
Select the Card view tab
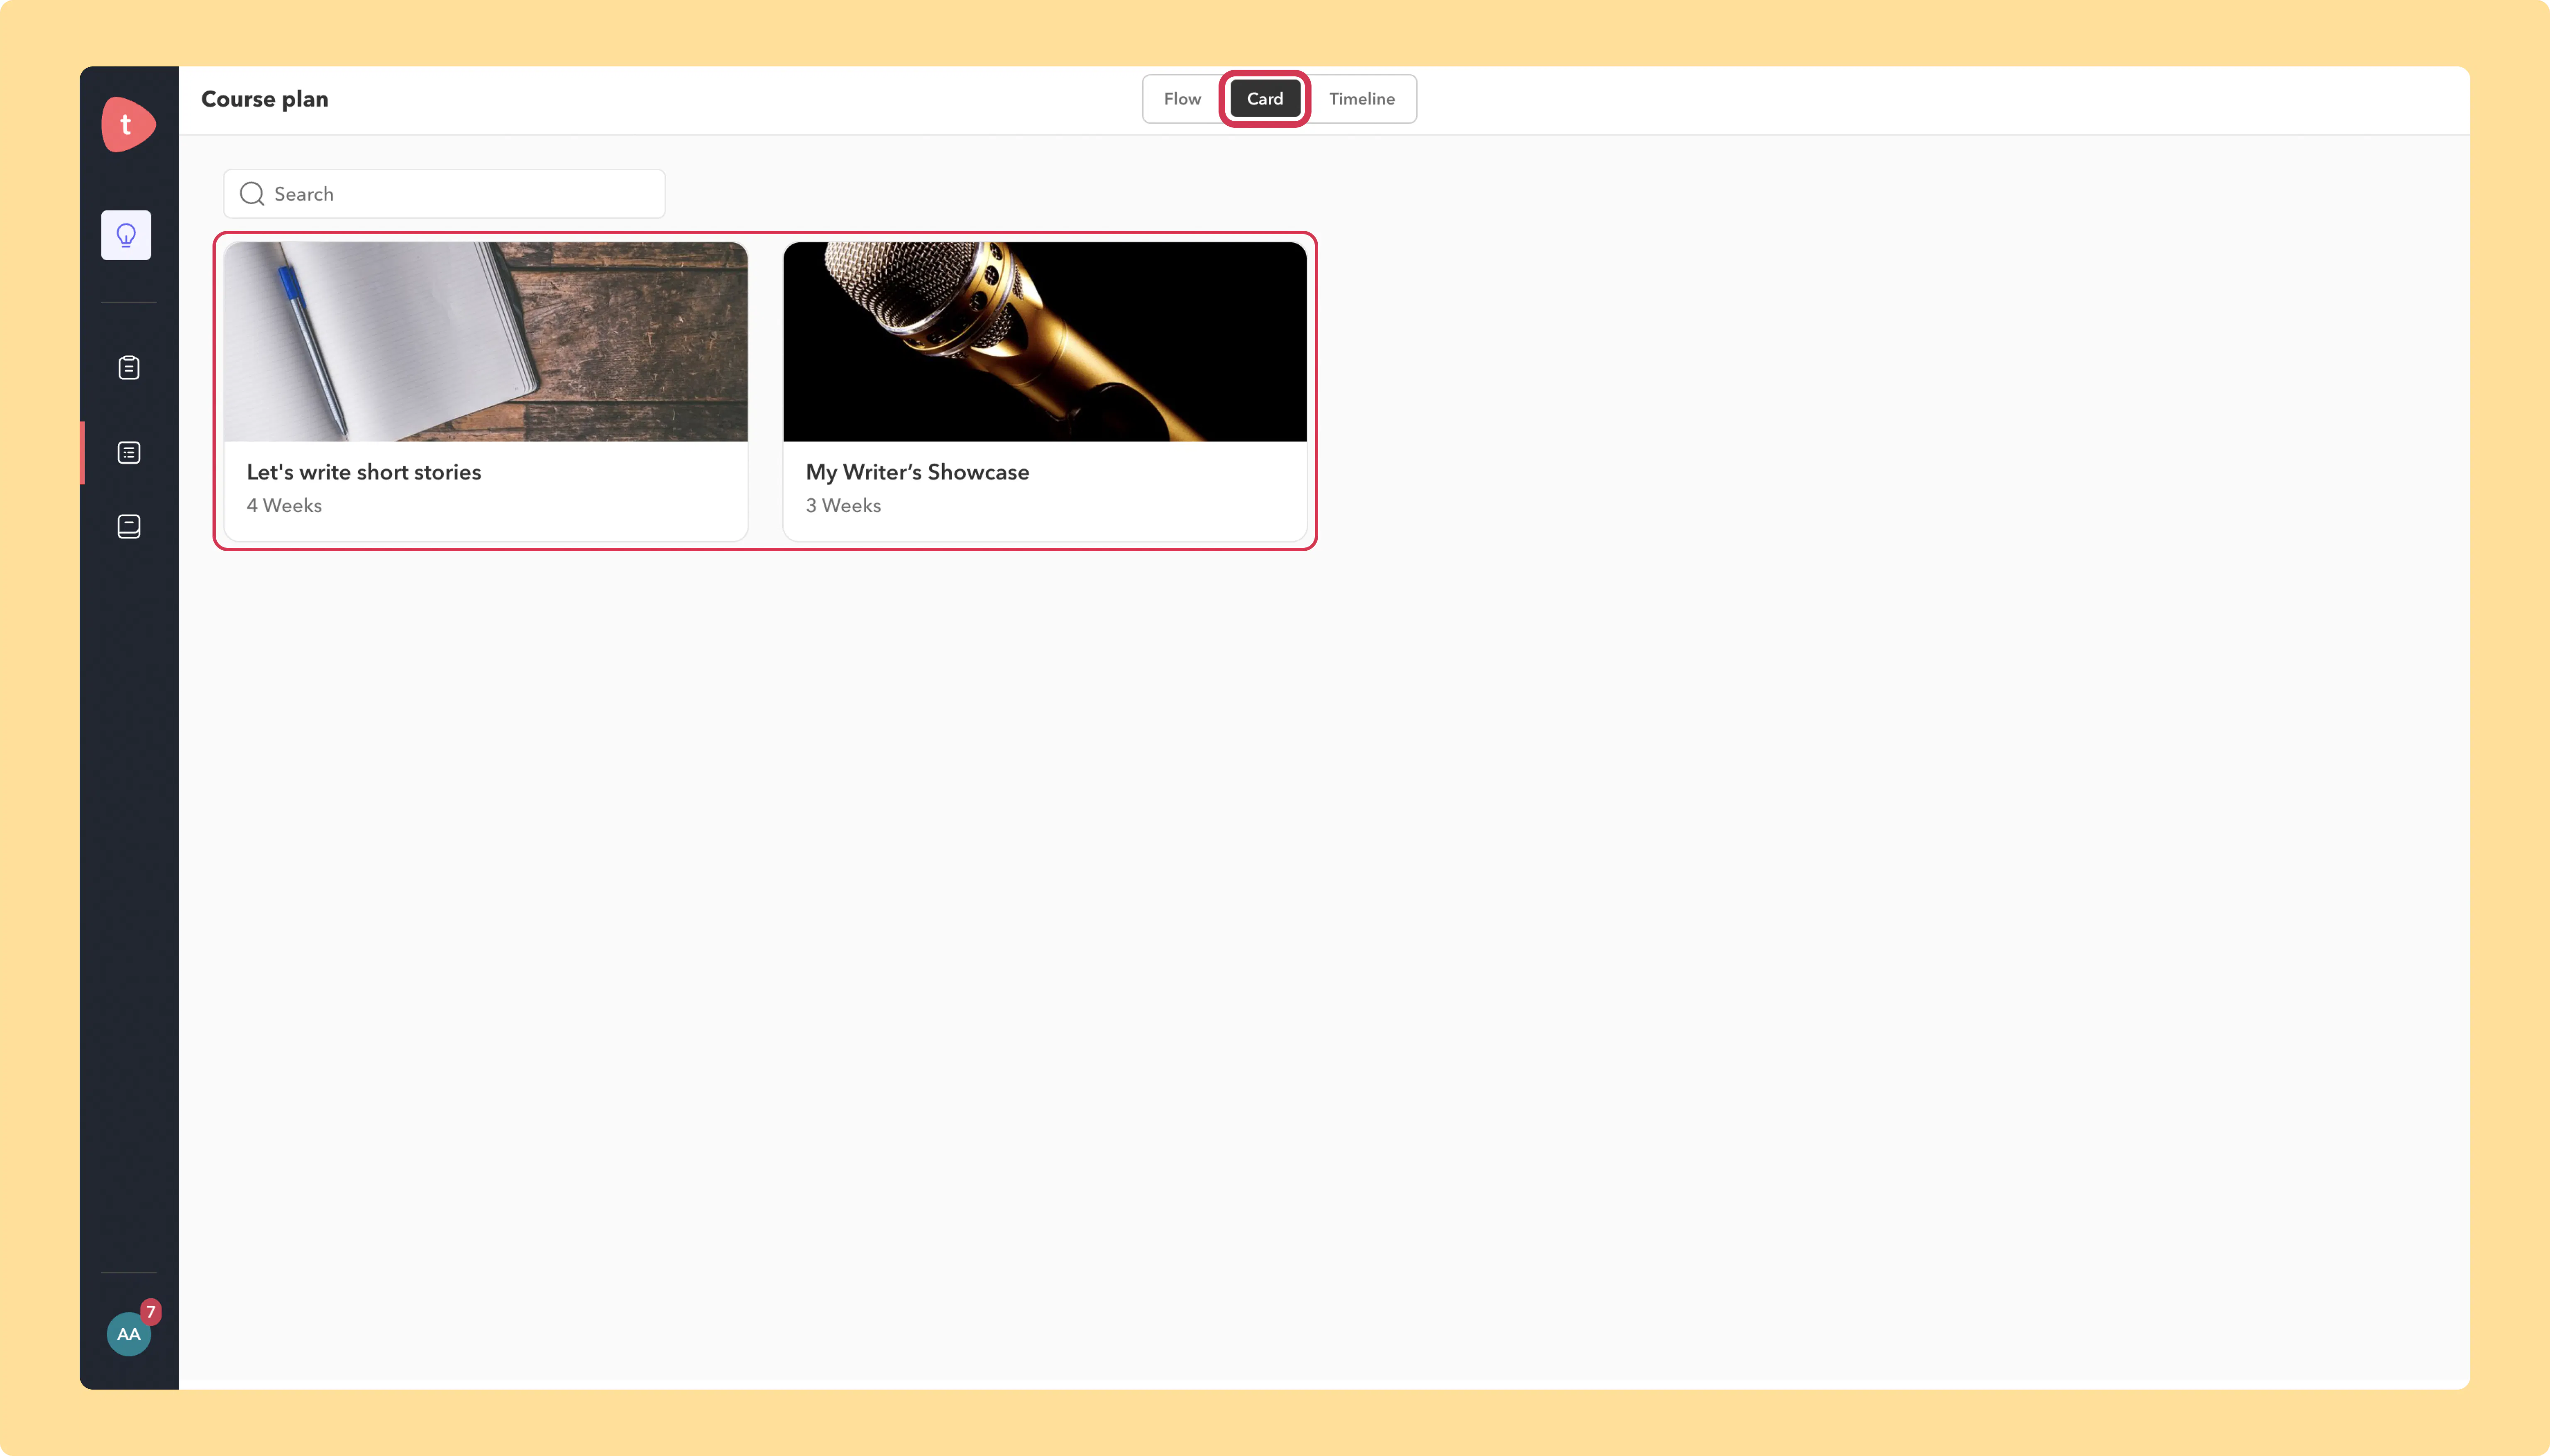(1265, 99)
